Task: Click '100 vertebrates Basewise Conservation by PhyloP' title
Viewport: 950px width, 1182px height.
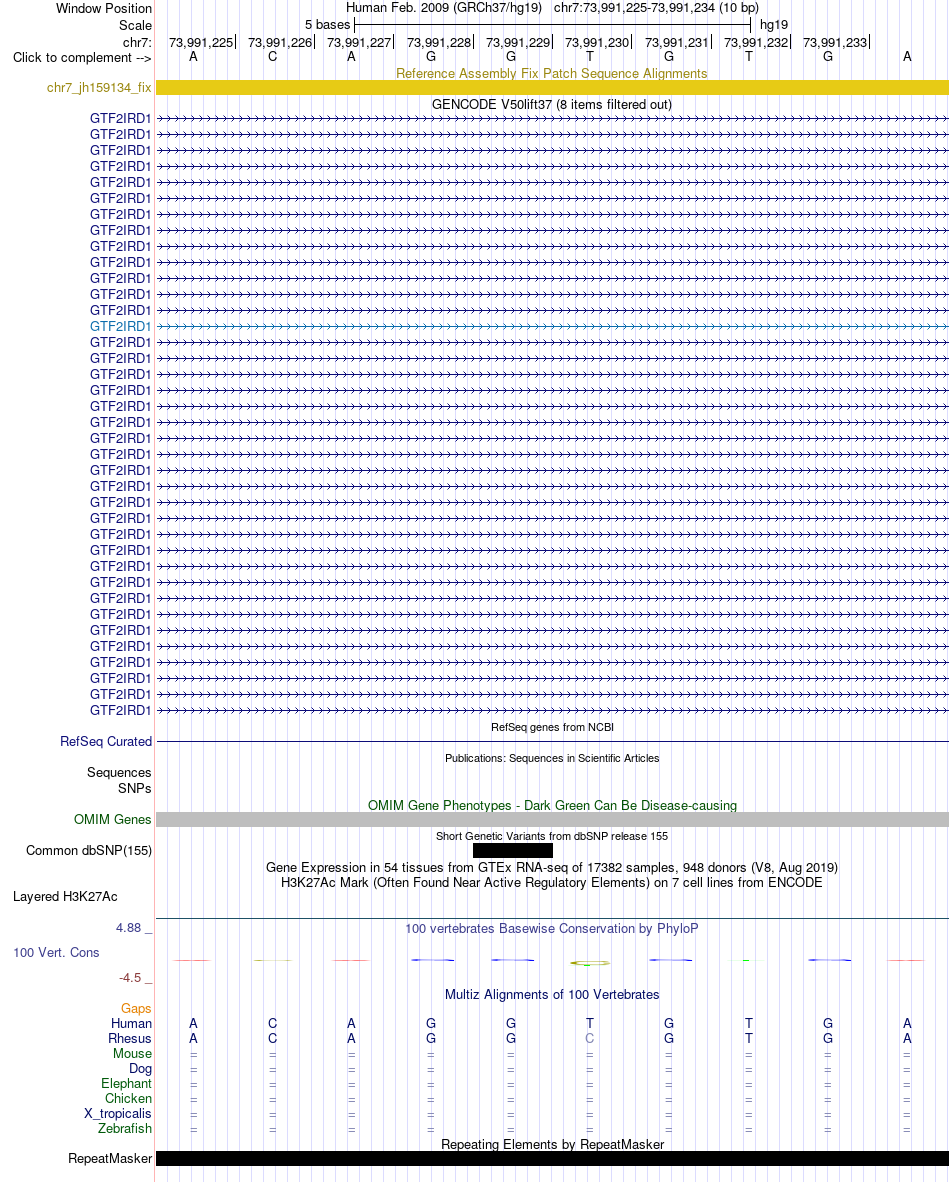Action: (x=552, y=929)
